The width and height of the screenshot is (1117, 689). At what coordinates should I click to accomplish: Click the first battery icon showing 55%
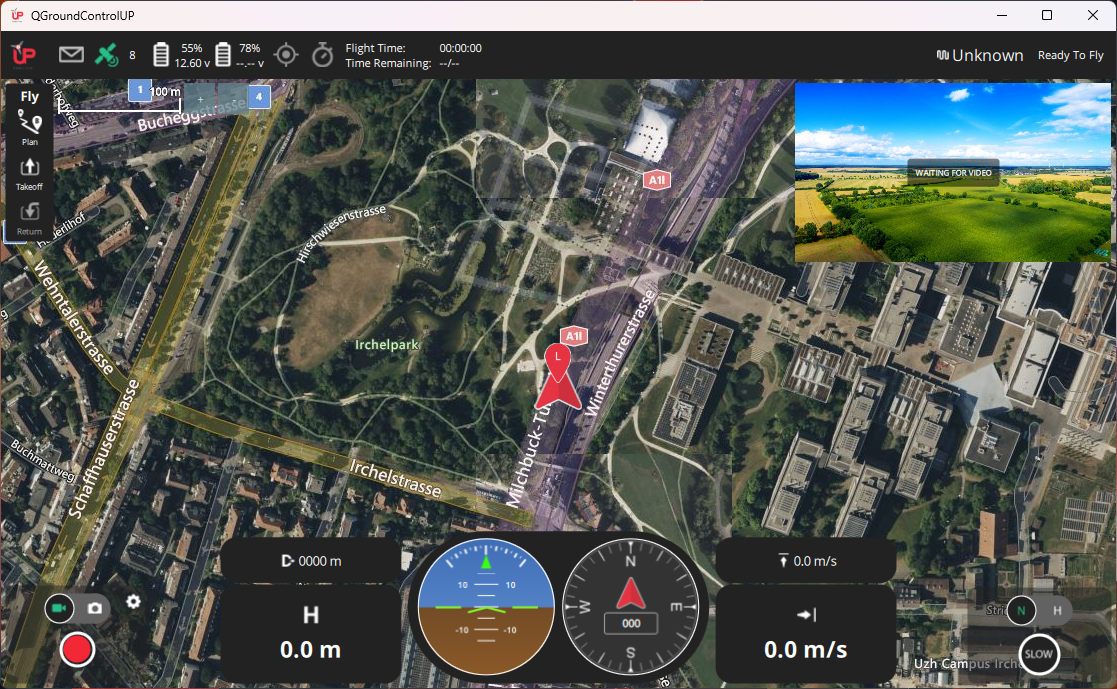pyautogui.click(x=160, y=55)
